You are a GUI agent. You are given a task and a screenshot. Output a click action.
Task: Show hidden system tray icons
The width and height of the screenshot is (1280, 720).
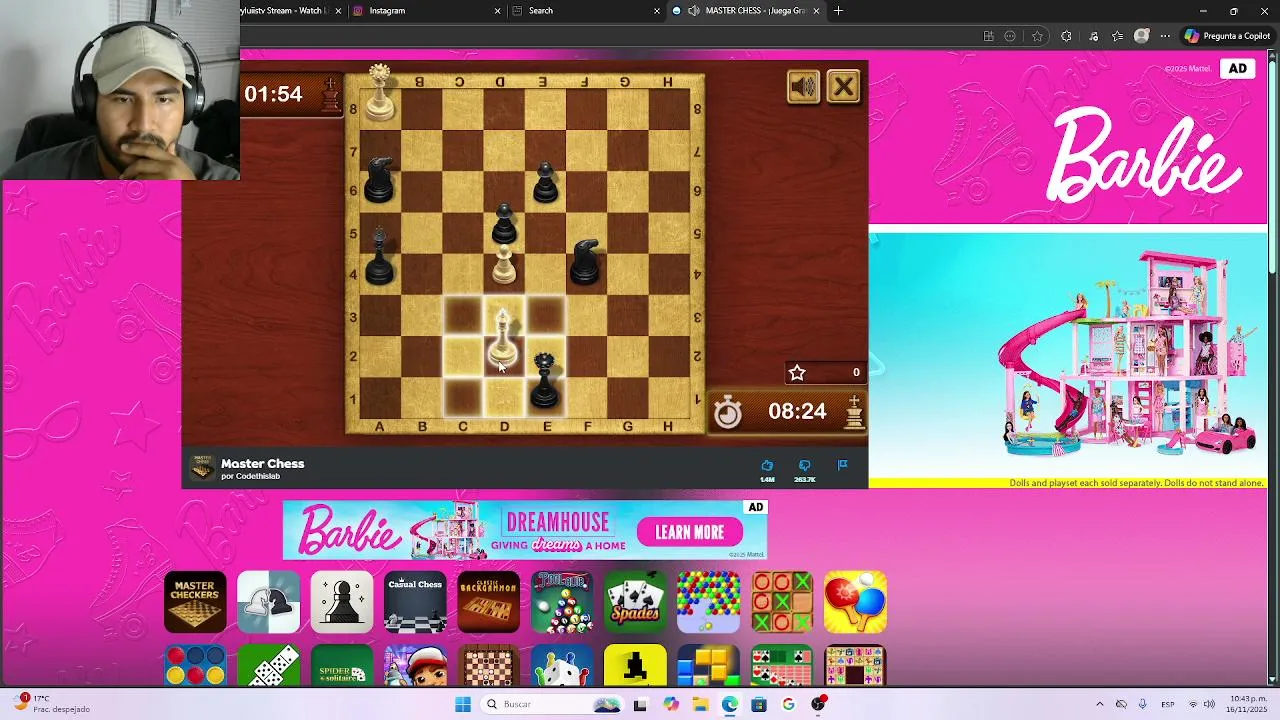pos(1099,704)
